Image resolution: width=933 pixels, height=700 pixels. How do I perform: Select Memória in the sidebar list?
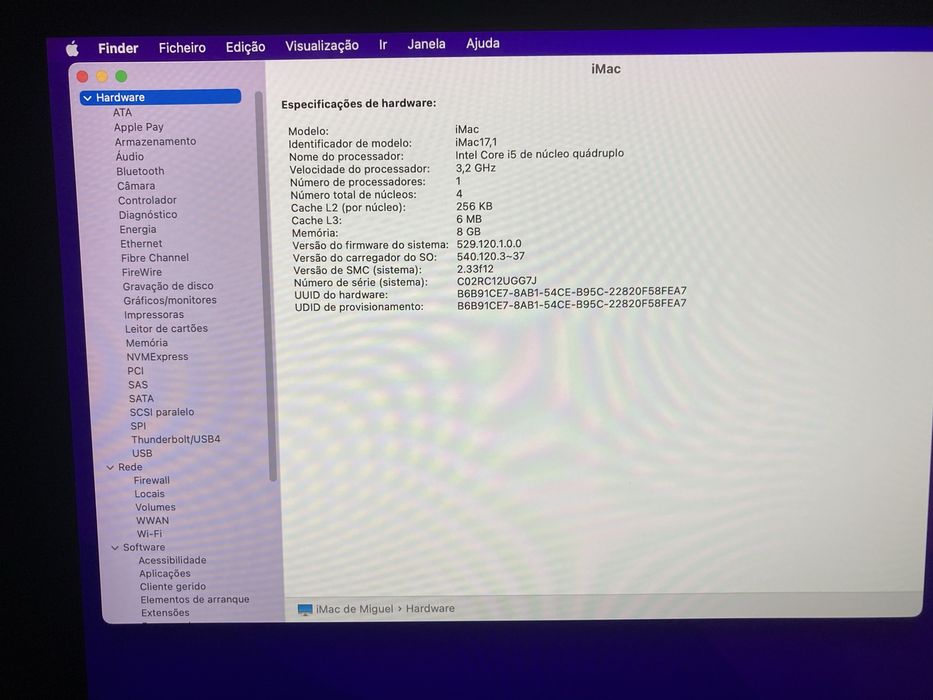click(x=147, y=343)
